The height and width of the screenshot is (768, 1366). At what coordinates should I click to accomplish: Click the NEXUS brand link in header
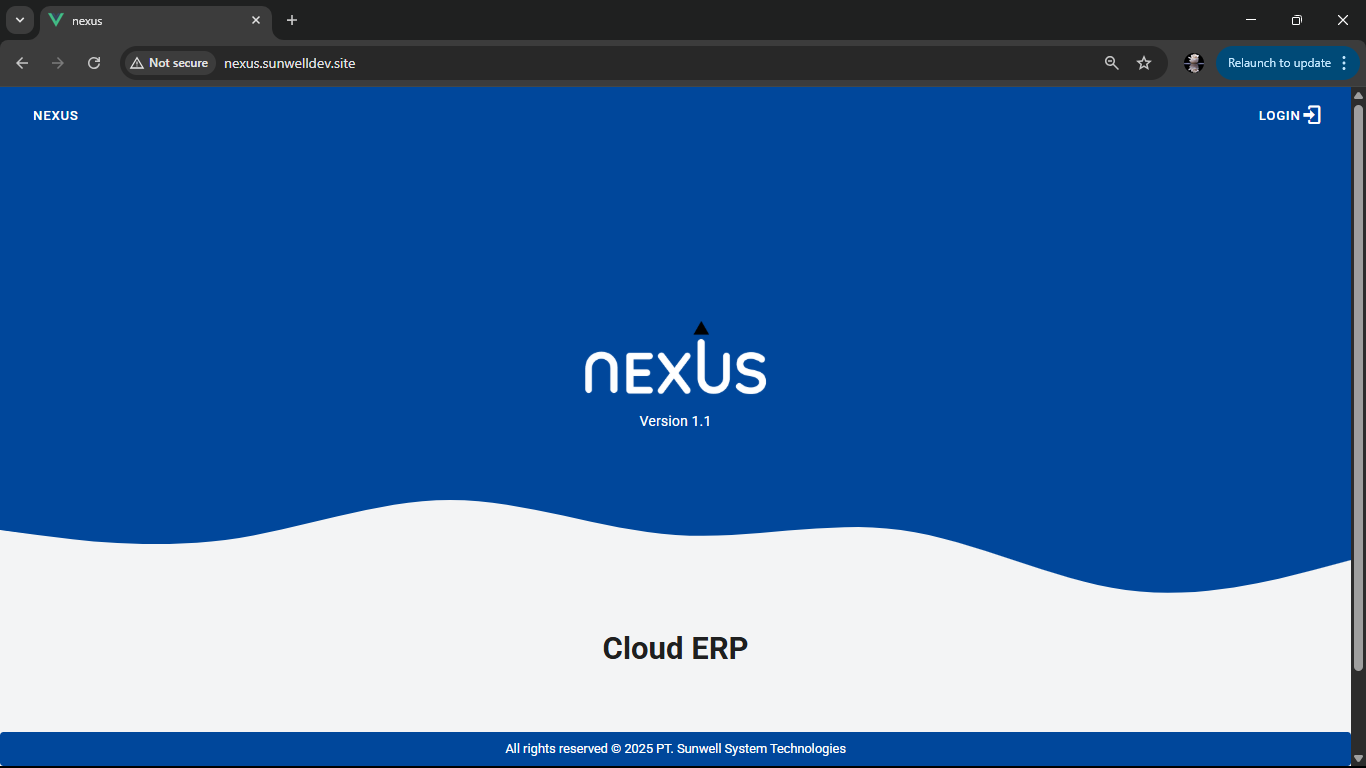pos(56,116)
